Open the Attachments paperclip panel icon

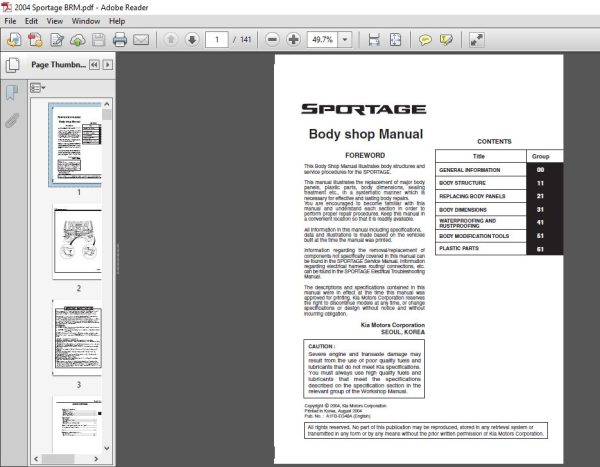(x=12, y=120)
